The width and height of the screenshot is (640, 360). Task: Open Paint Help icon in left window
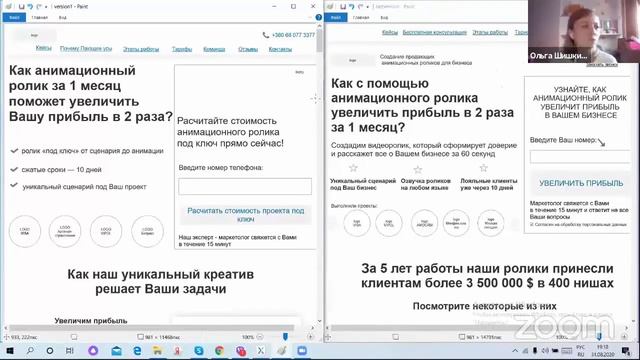point(319,17)
